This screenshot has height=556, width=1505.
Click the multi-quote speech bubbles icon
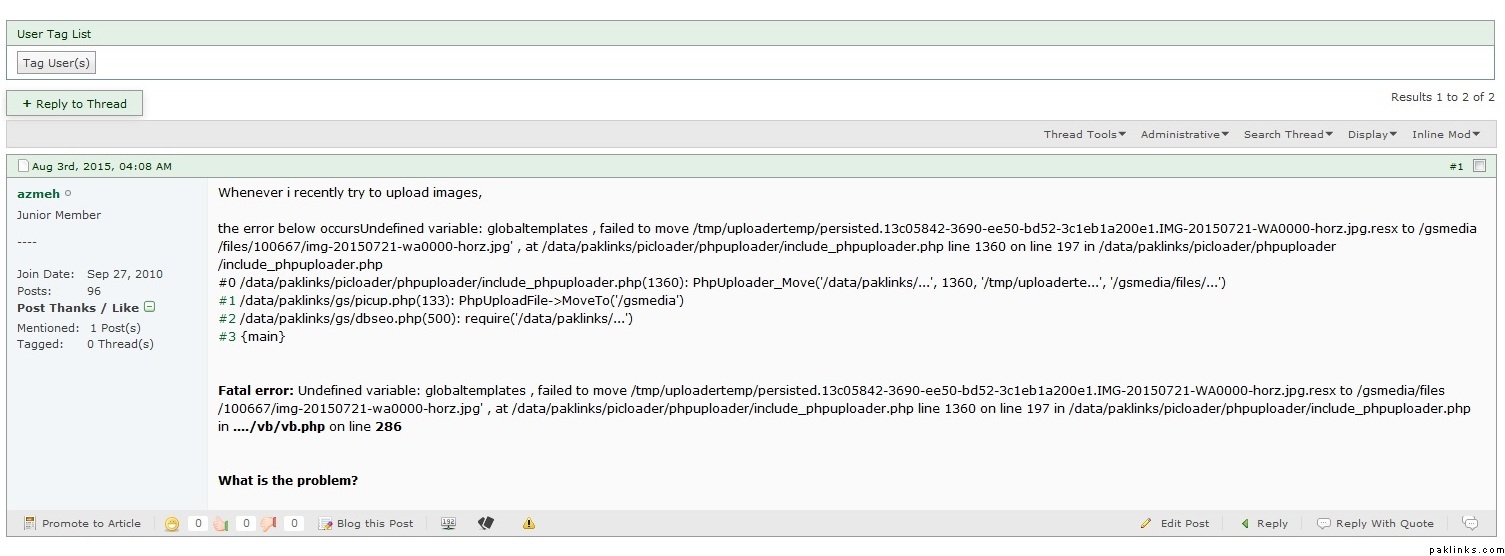tap(1470, 523)
